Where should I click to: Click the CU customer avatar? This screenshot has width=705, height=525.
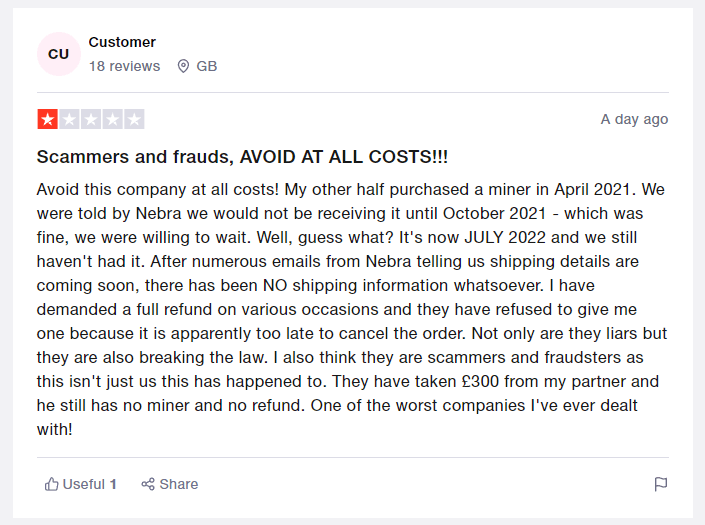tap(59, 54)
